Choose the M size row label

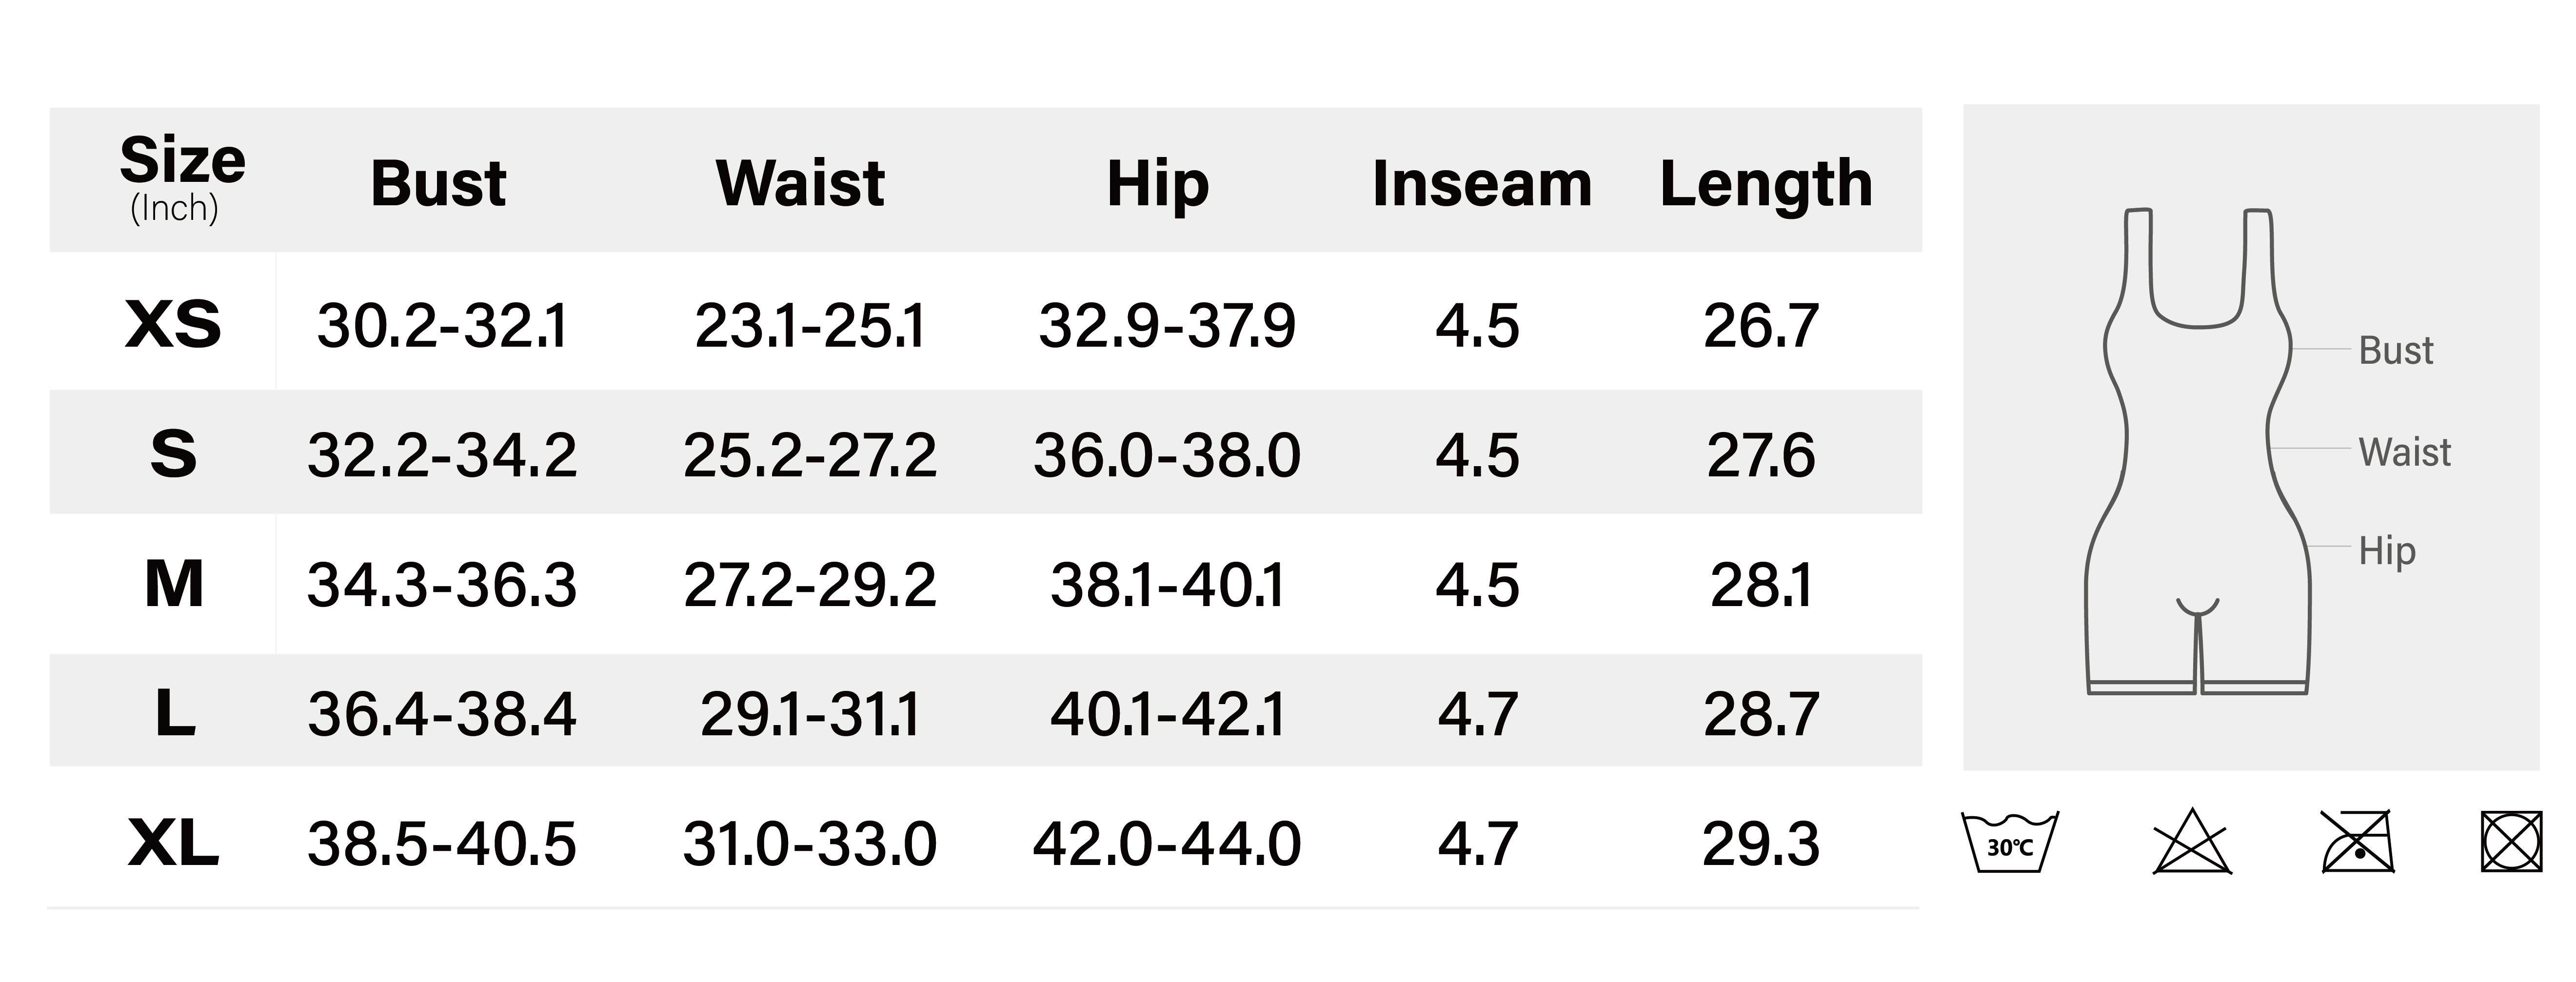[x=173, y=584]
